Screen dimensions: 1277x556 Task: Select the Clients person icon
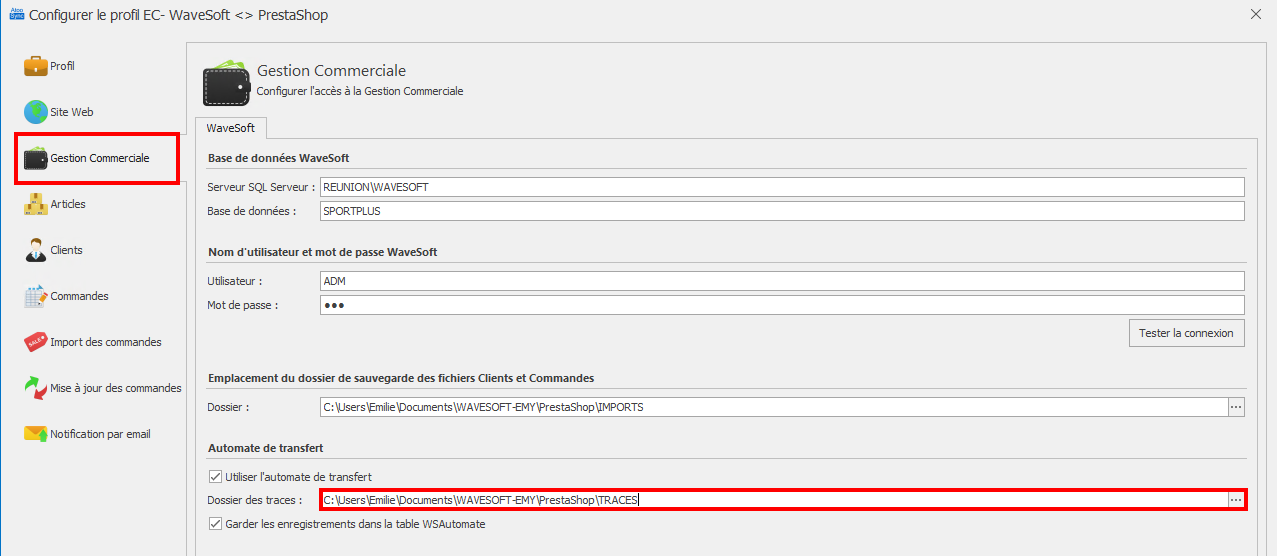click(x=36, y=250)
